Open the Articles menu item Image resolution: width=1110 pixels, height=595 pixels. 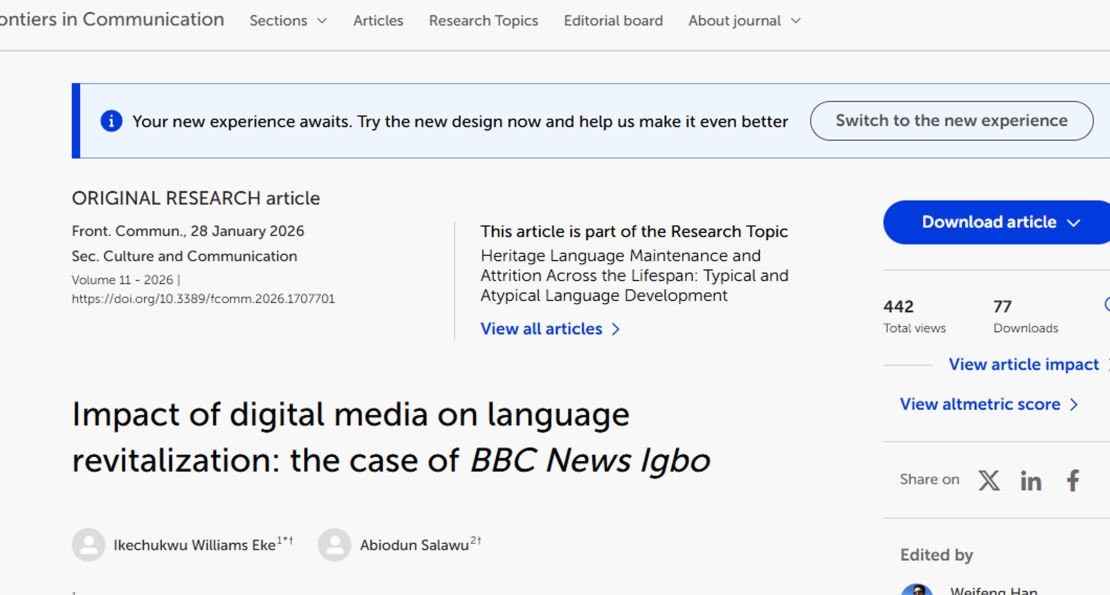click(378, 20)
